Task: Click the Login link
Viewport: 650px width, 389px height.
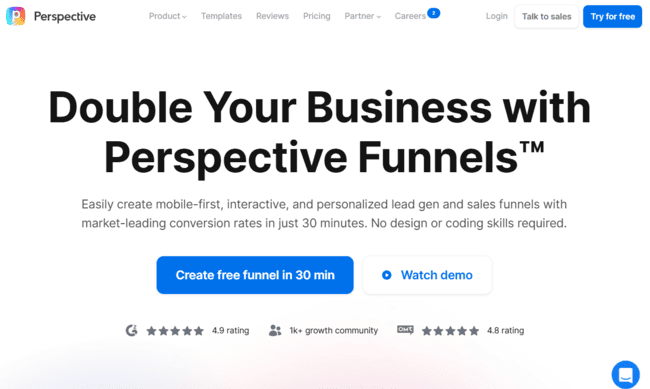Action: 497,16
